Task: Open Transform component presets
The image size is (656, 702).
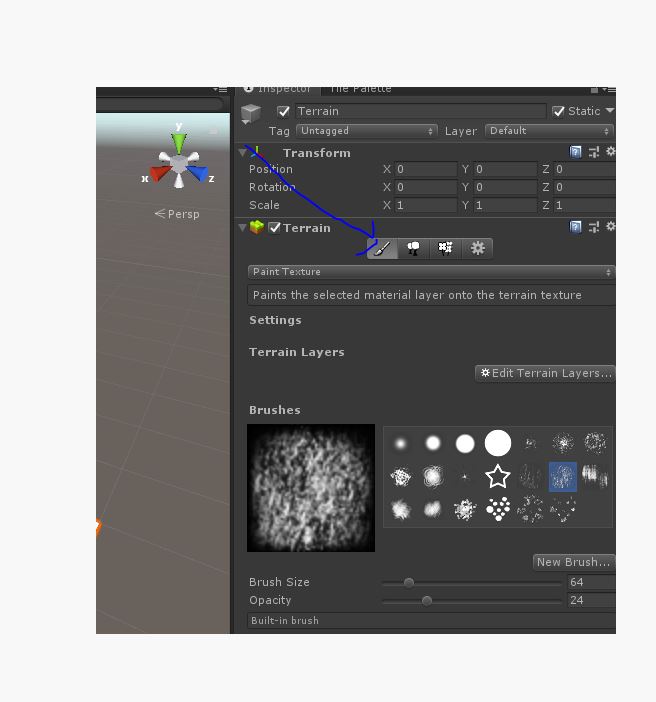Action: tap(594, 152)
